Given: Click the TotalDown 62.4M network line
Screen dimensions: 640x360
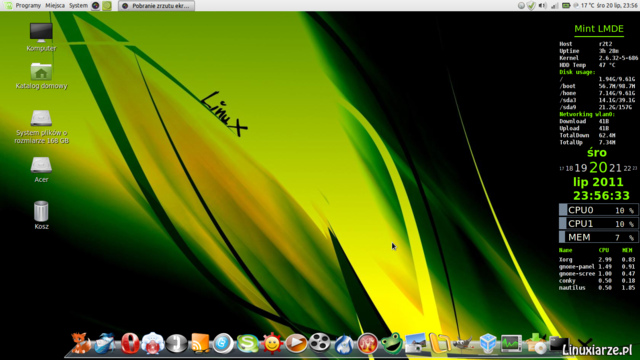Looking at the screenshot, I should tap(587, 135).
